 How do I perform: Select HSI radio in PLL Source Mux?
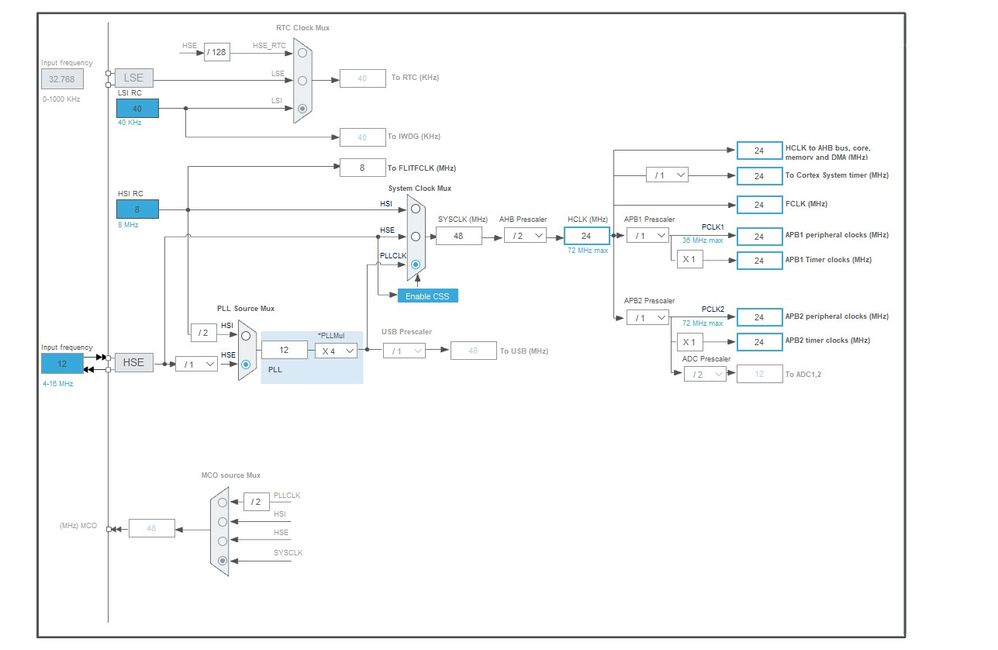point(246,335)
